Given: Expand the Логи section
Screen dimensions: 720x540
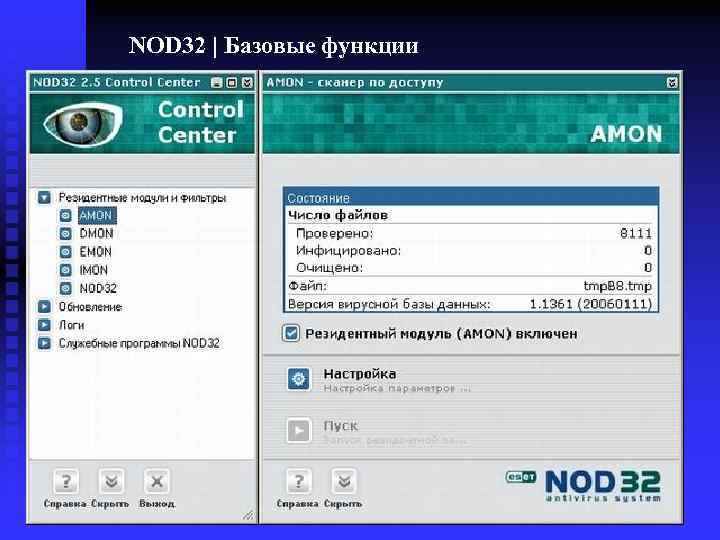Looking at the screenshot, I should pyautogui.click(x=44, y=325).
